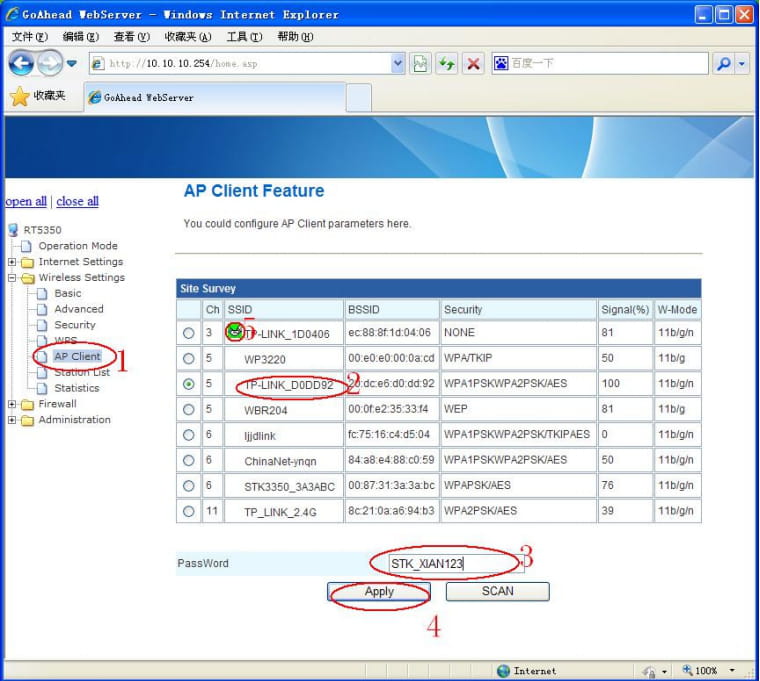Click the compatibility view page icon
Screen dimensions: 760x681
click(x=420, y=63)
